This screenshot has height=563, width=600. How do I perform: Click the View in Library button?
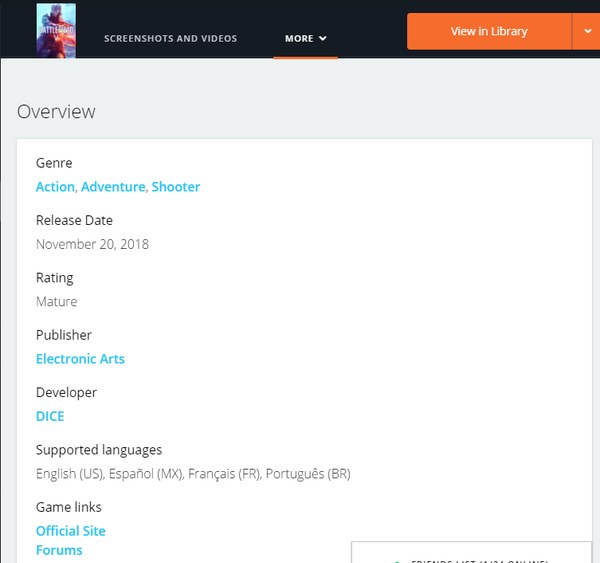489,31
